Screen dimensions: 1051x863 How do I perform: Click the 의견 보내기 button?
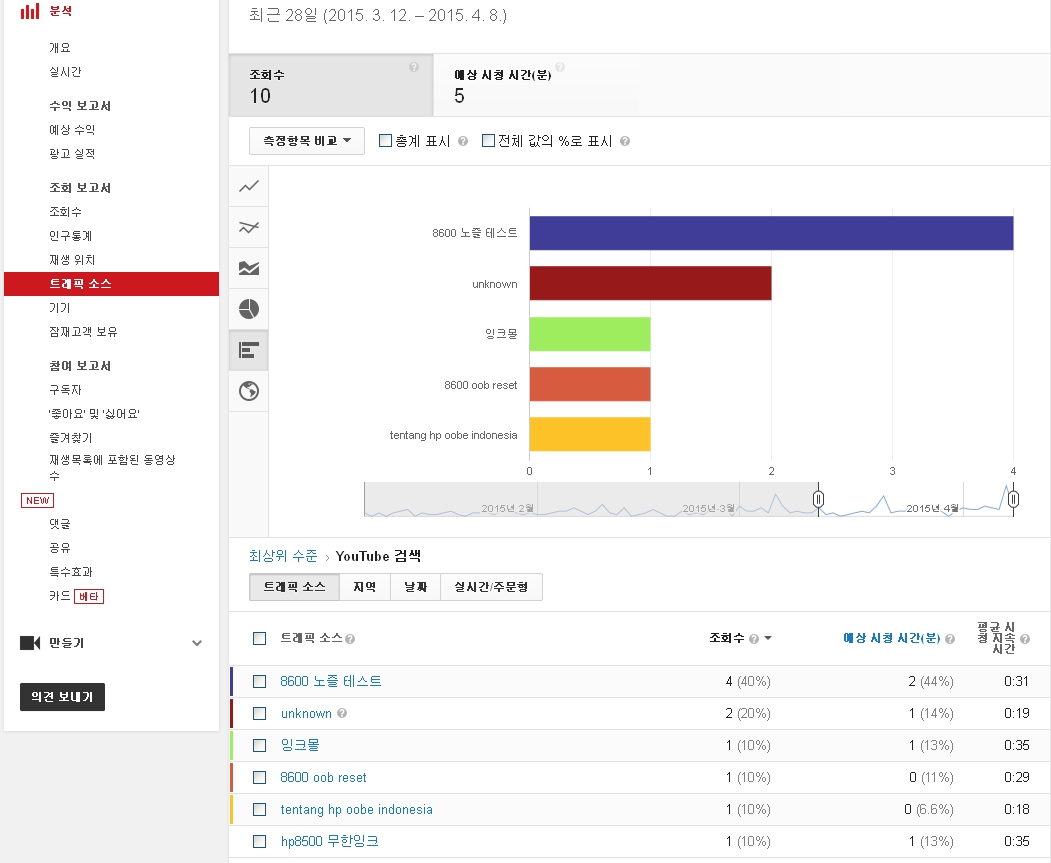pos(62,697)
